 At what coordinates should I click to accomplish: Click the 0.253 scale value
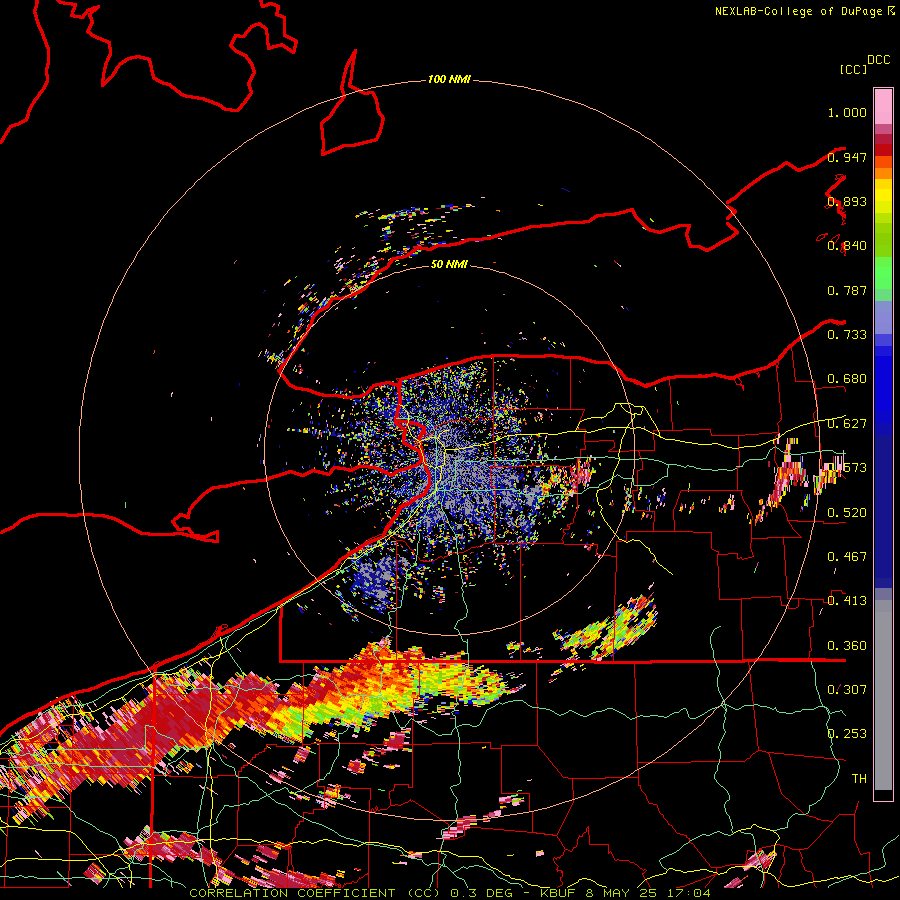point(847,734)
